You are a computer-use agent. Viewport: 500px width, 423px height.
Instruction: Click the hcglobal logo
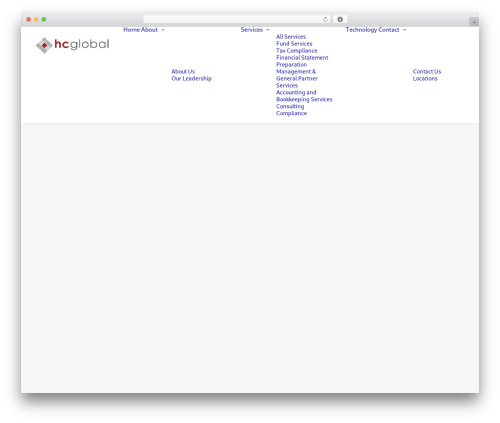73,45
